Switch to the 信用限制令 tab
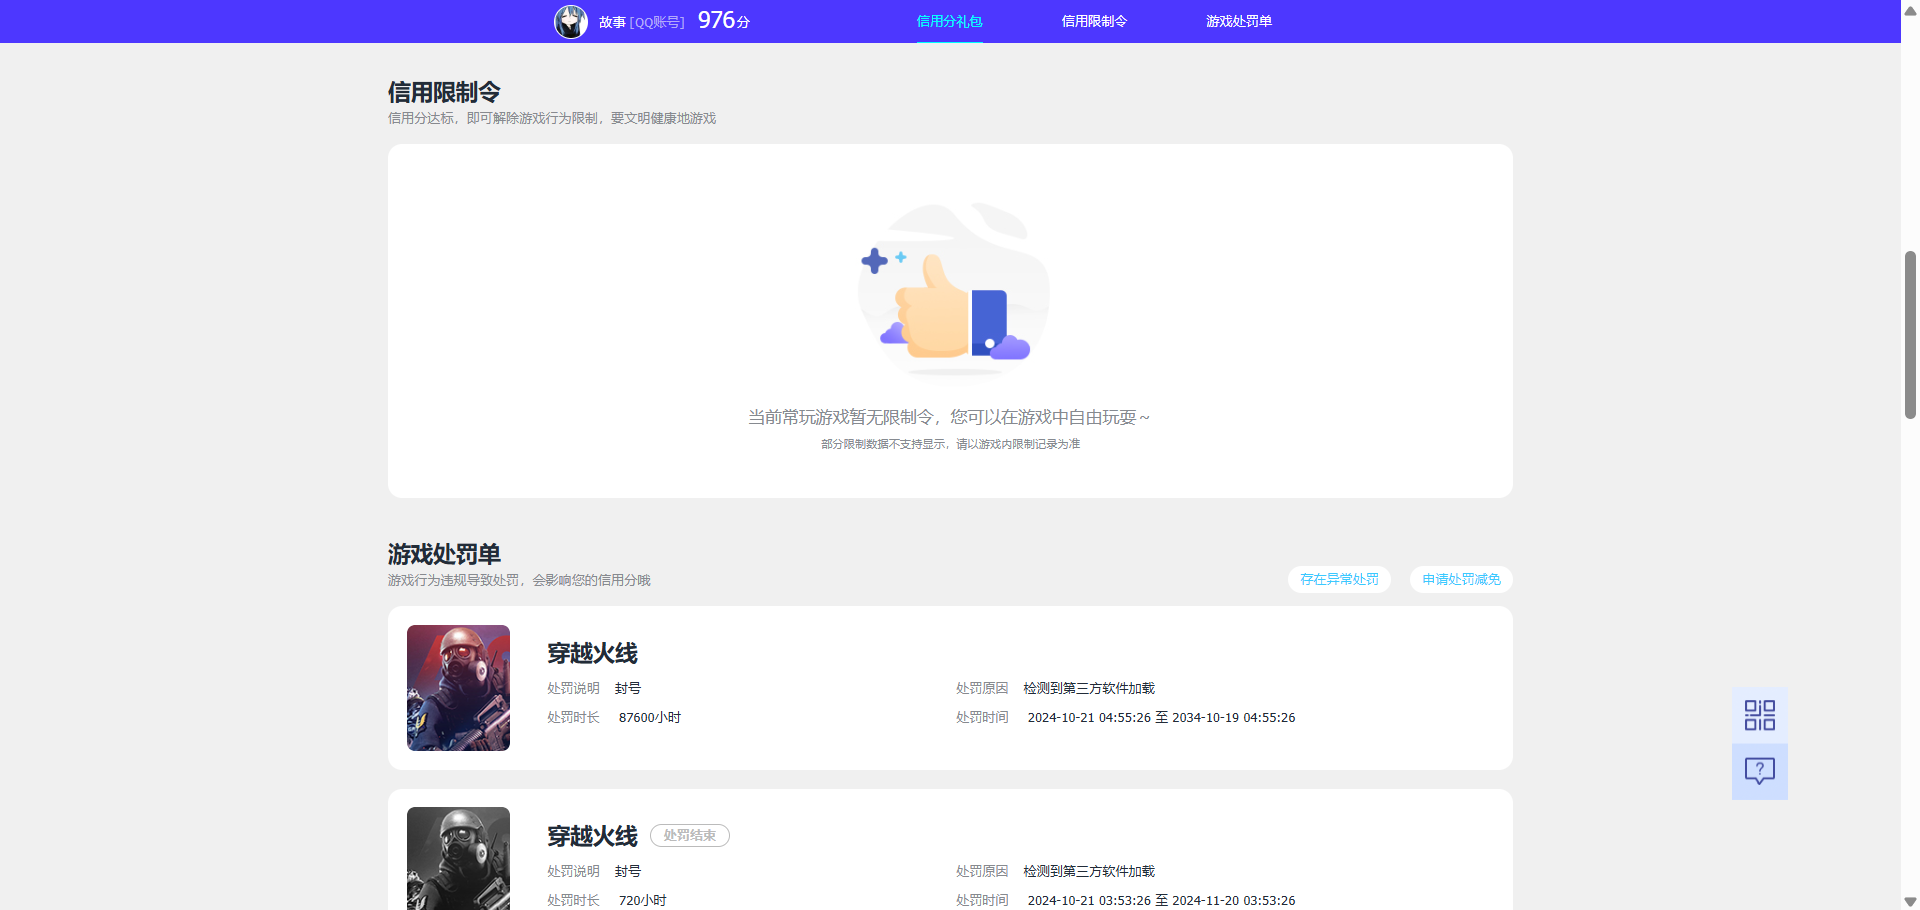 point(1094,21)
